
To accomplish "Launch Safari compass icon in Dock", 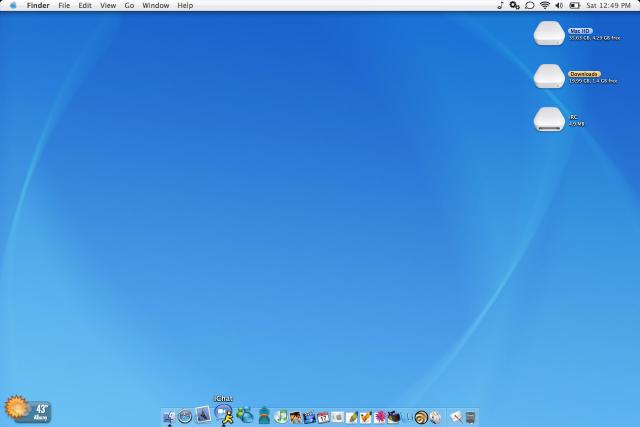I will [x=185, y=416].
